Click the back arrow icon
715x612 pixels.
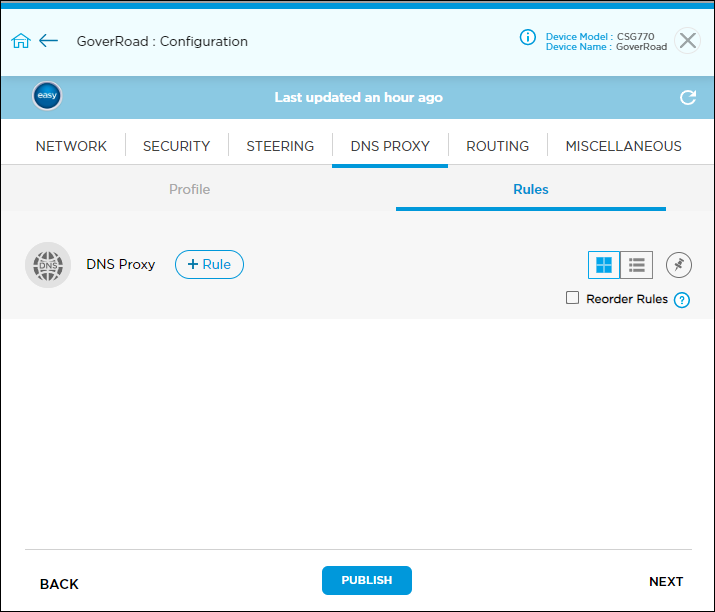[49, 41]
